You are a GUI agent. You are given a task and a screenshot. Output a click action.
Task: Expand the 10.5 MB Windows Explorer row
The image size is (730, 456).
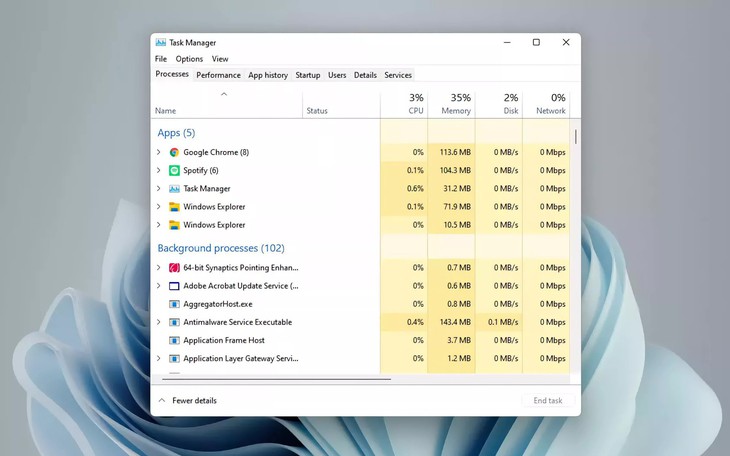[x=159, y=225]
